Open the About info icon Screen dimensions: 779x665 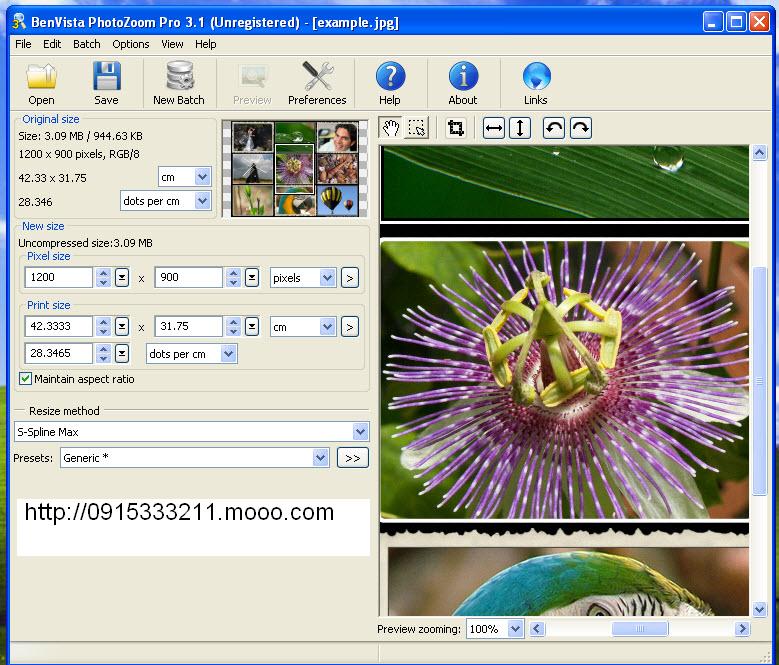pos(463,76)
